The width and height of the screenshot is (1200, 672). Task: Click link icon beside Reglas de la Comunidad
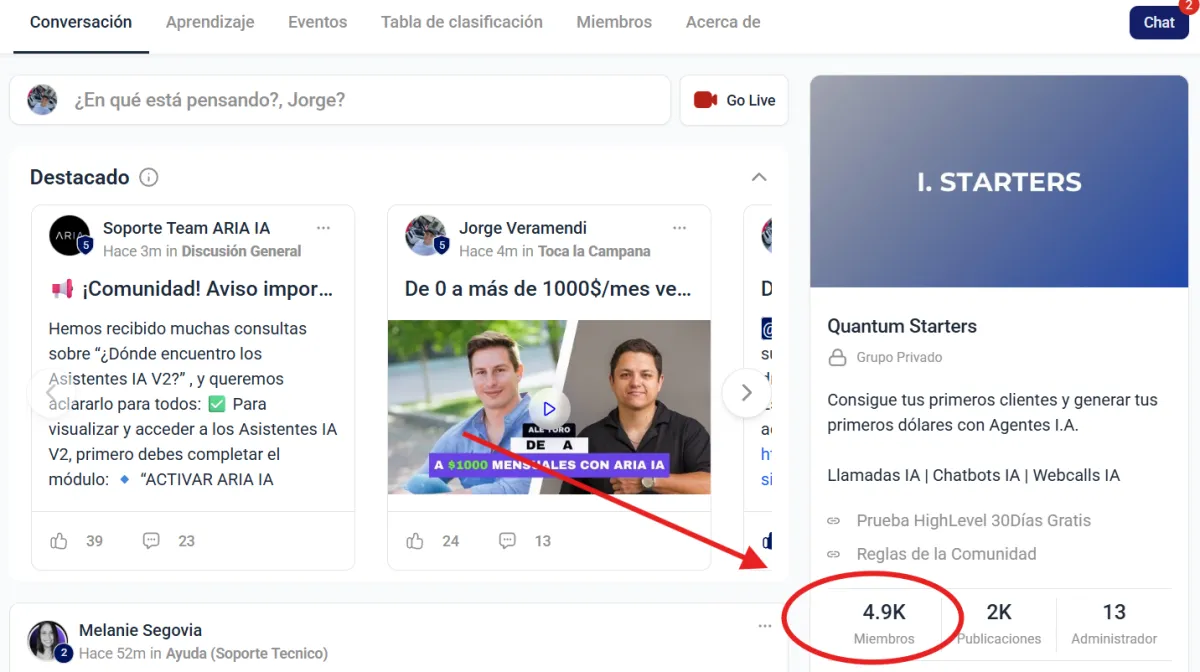(834, 555)
